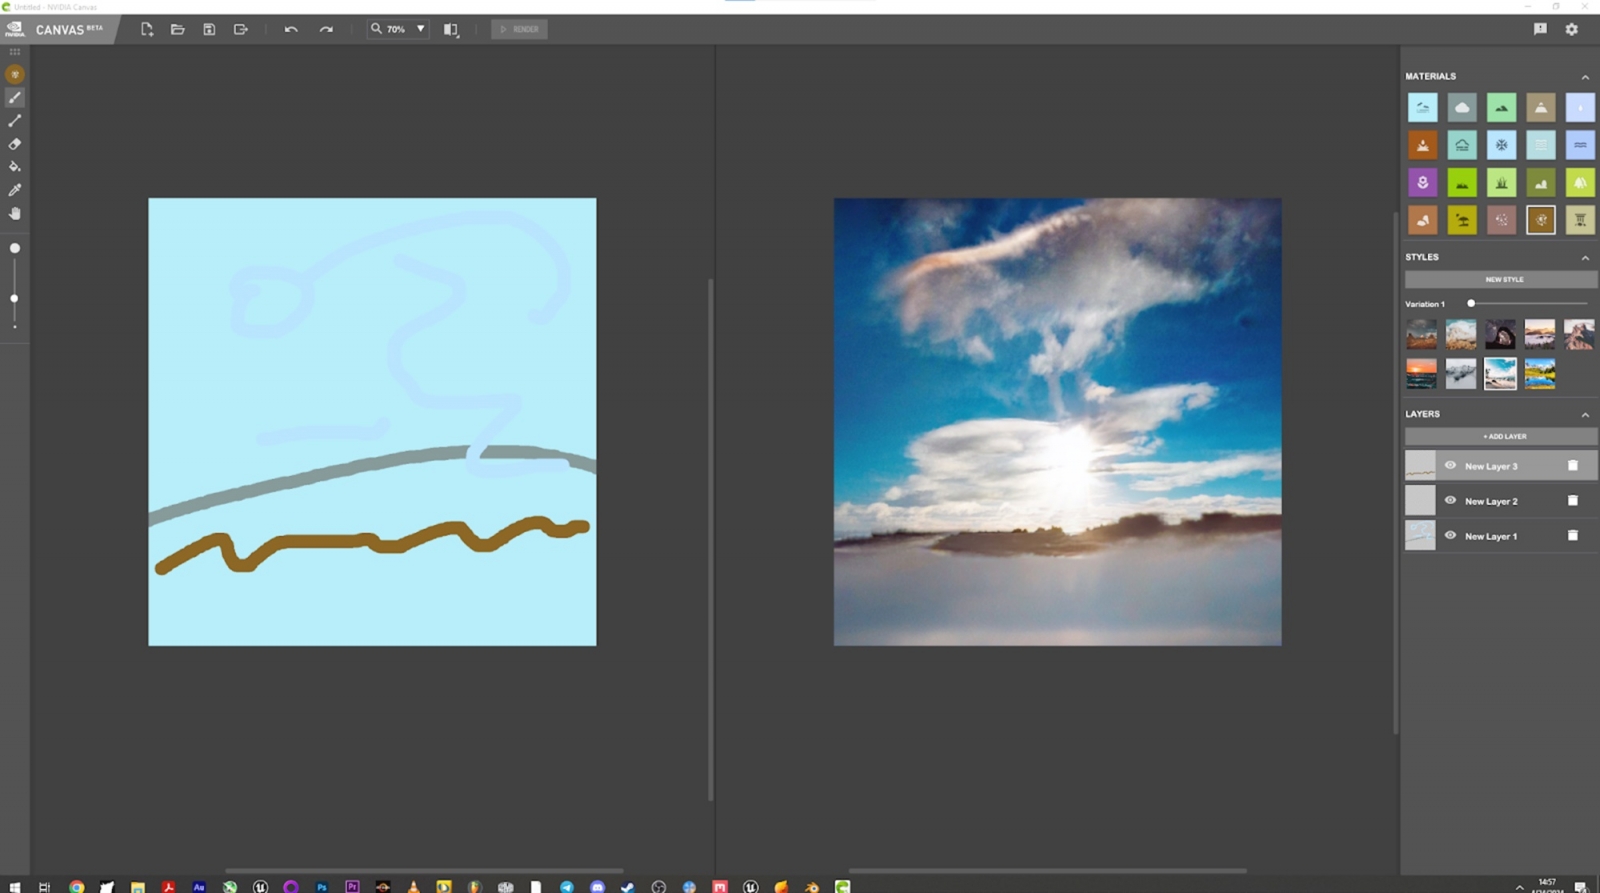Viewport: 1600px width, 893px height.
Task: Click the Add Layer button
Action: pos(1503,437)
